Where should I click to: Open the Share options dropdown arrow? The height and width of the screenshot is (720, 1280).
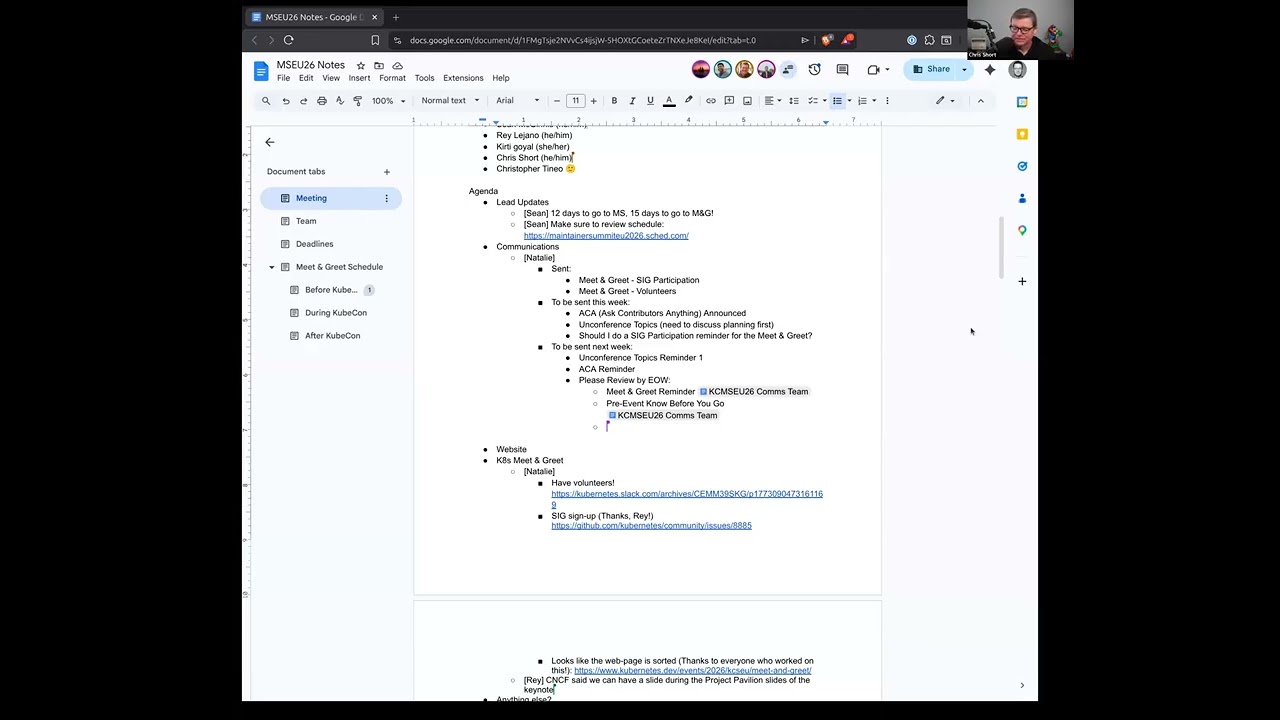tap(964, 70)
